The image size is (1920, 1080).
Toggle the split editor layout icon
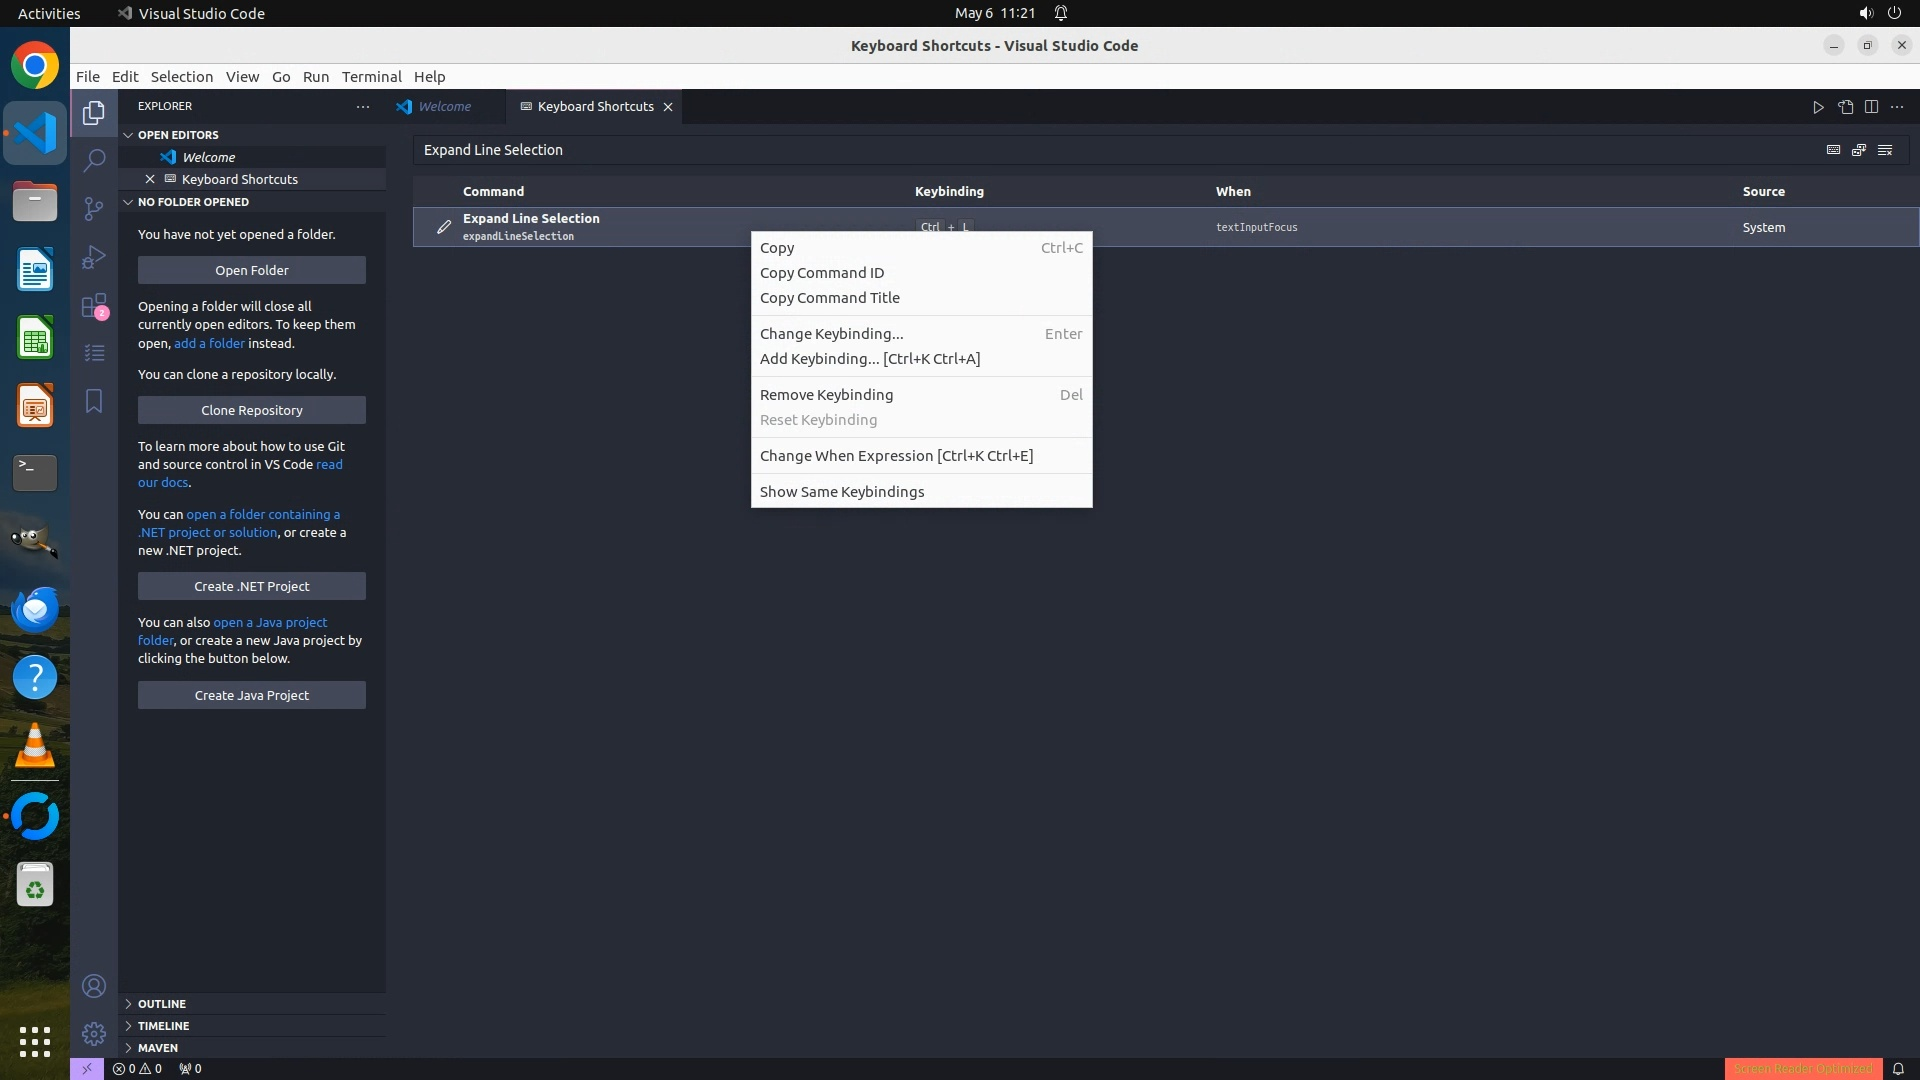pos(1871,107)
